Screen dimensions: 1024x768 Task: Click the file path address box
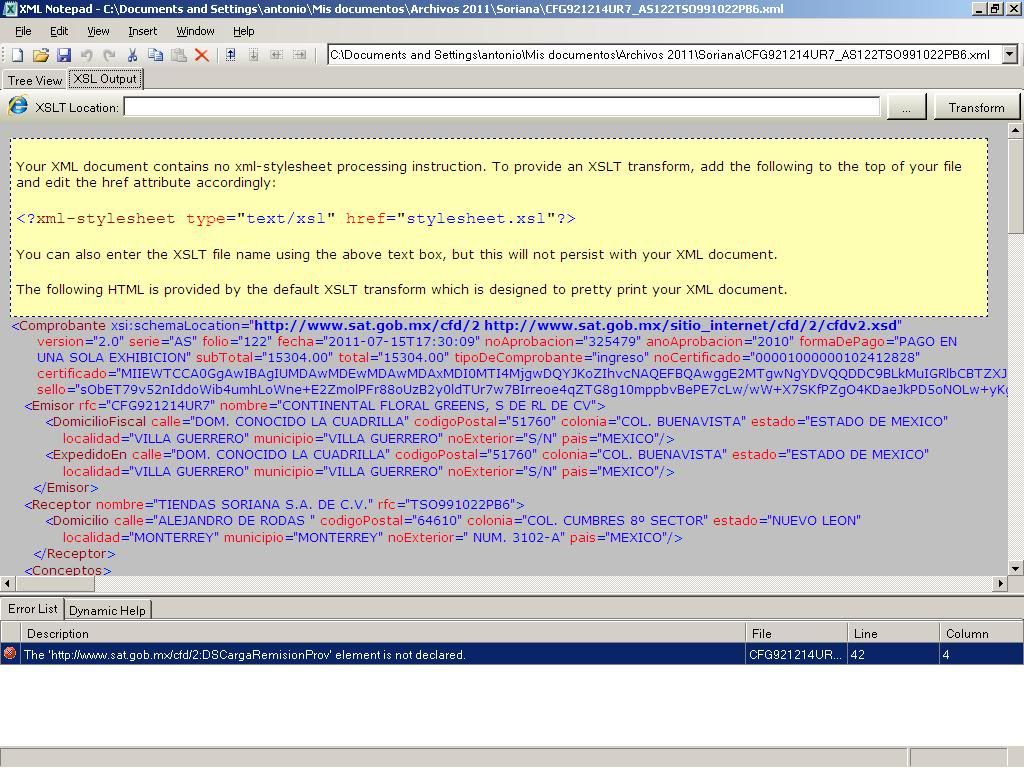click(x=665, y=54)
